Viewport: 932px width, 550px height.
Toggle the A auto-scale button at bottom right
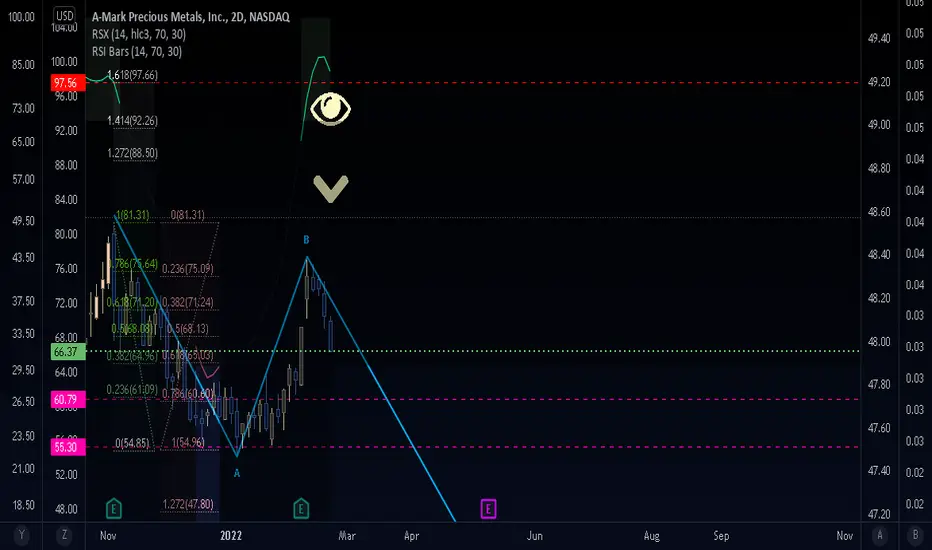(x=880, y=535)
